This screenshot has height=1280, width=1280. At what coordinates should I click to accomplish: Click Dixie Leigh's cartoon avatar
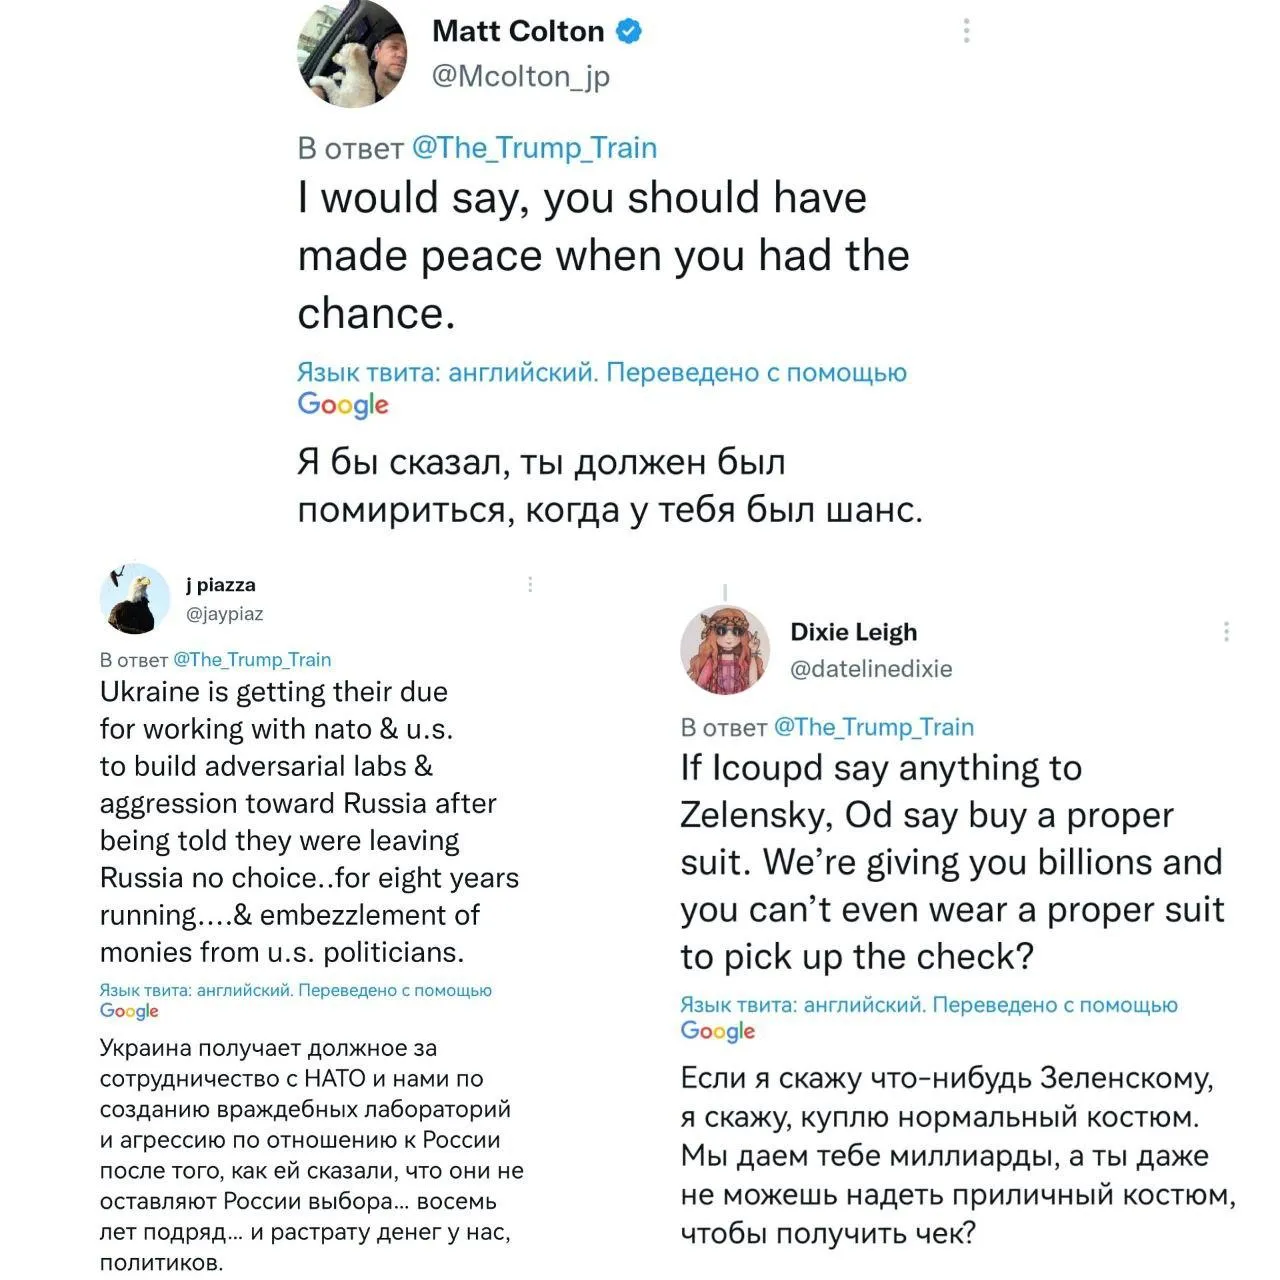pos(725,650)
